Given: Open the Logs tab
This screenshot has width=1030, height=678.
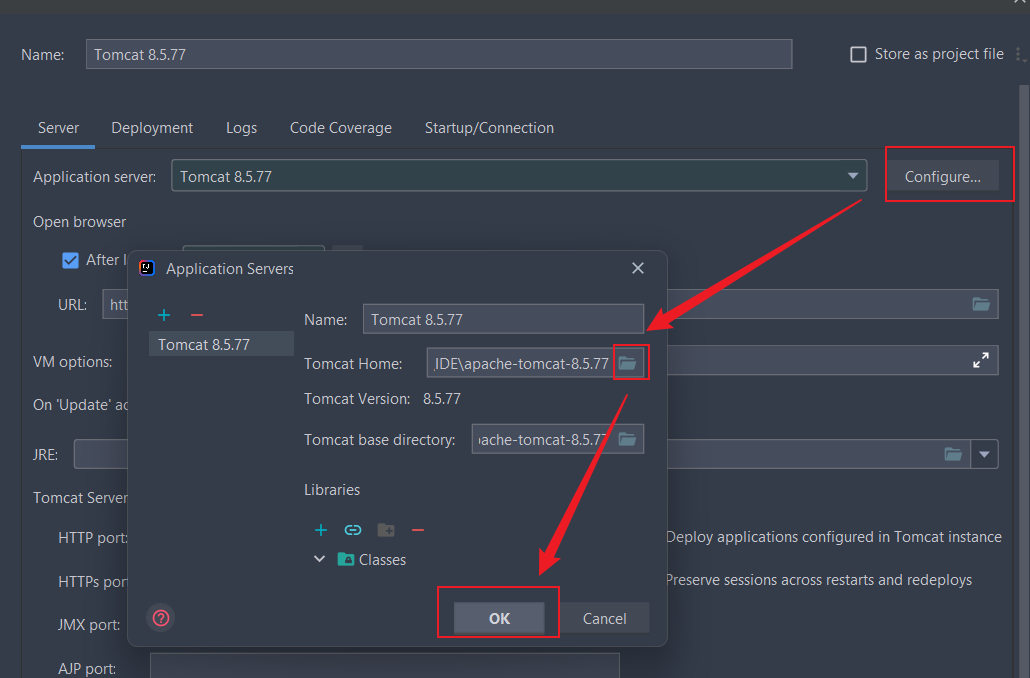Looking at the screenshot, I should tap(241, 128).
